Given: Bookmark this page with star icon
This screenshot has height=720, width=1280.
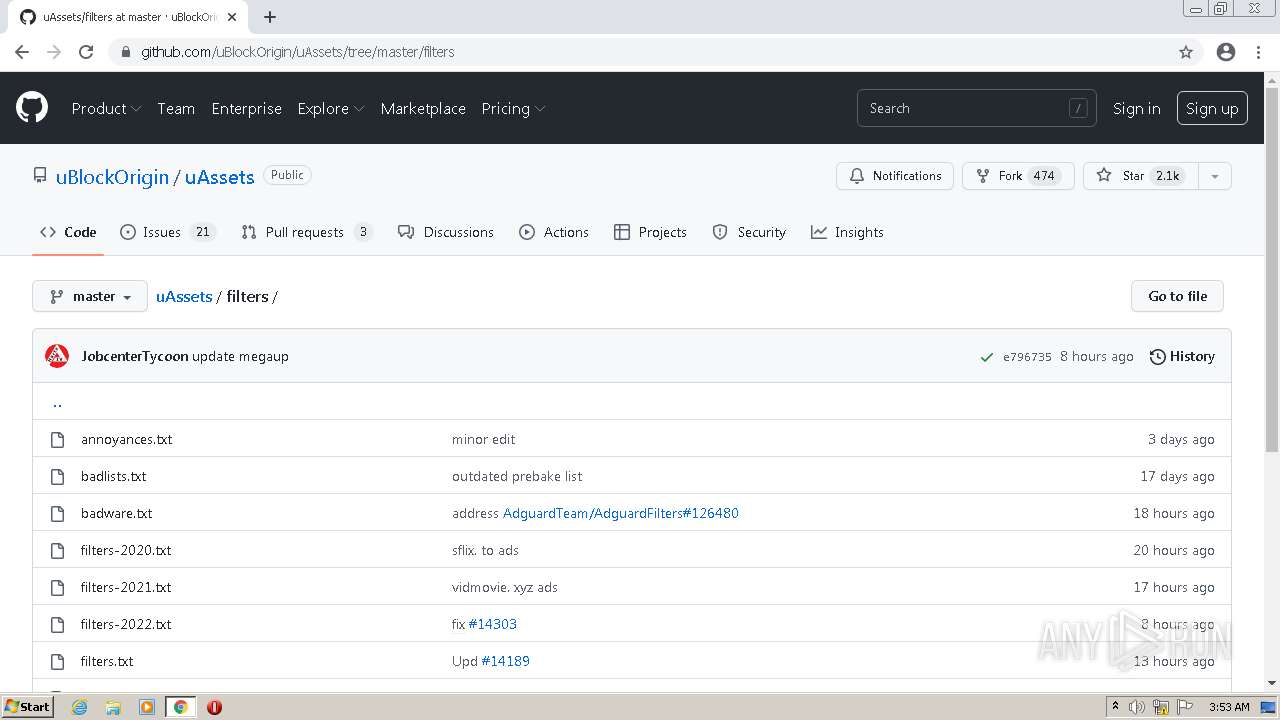Looking at the screenshot, I should click(x=1186, y=52).
